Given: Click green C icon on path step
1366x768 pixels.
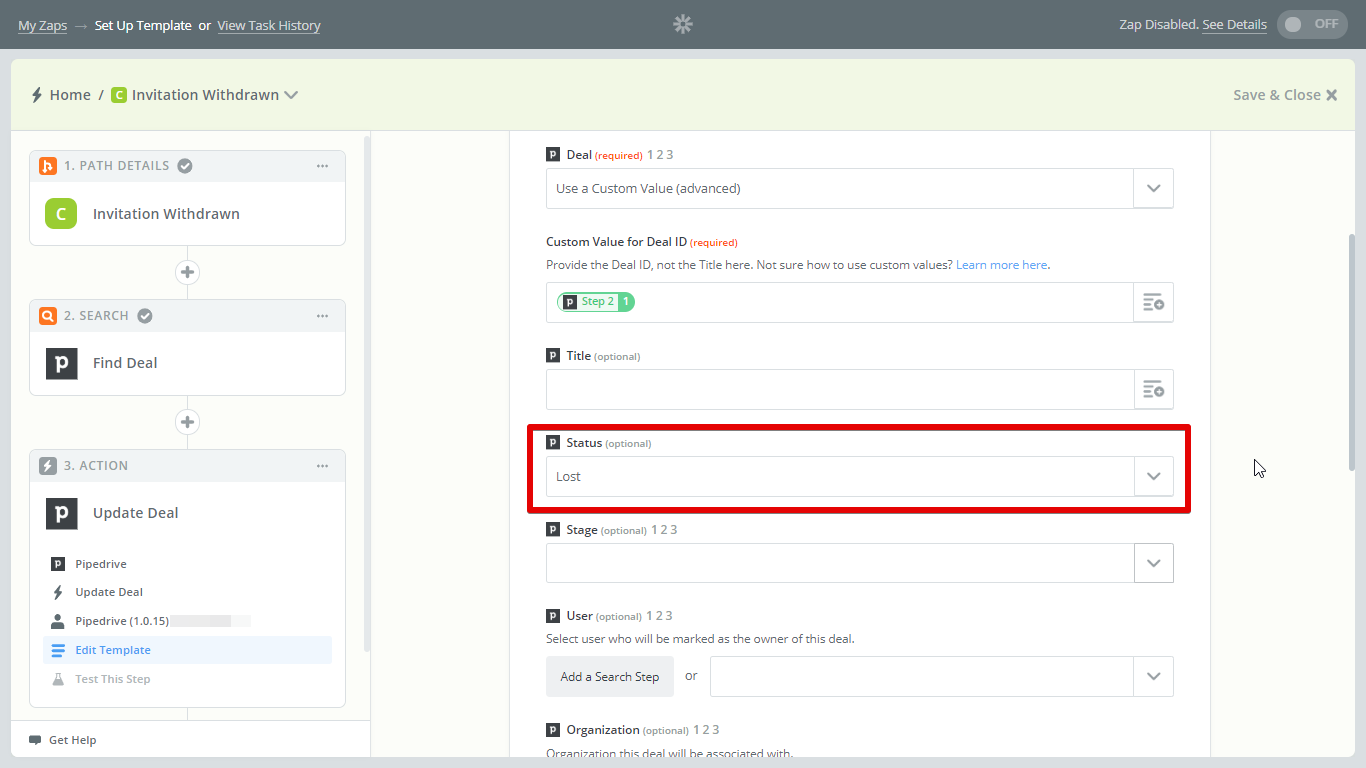Looking at the screenshot, I should coord(61,214).
